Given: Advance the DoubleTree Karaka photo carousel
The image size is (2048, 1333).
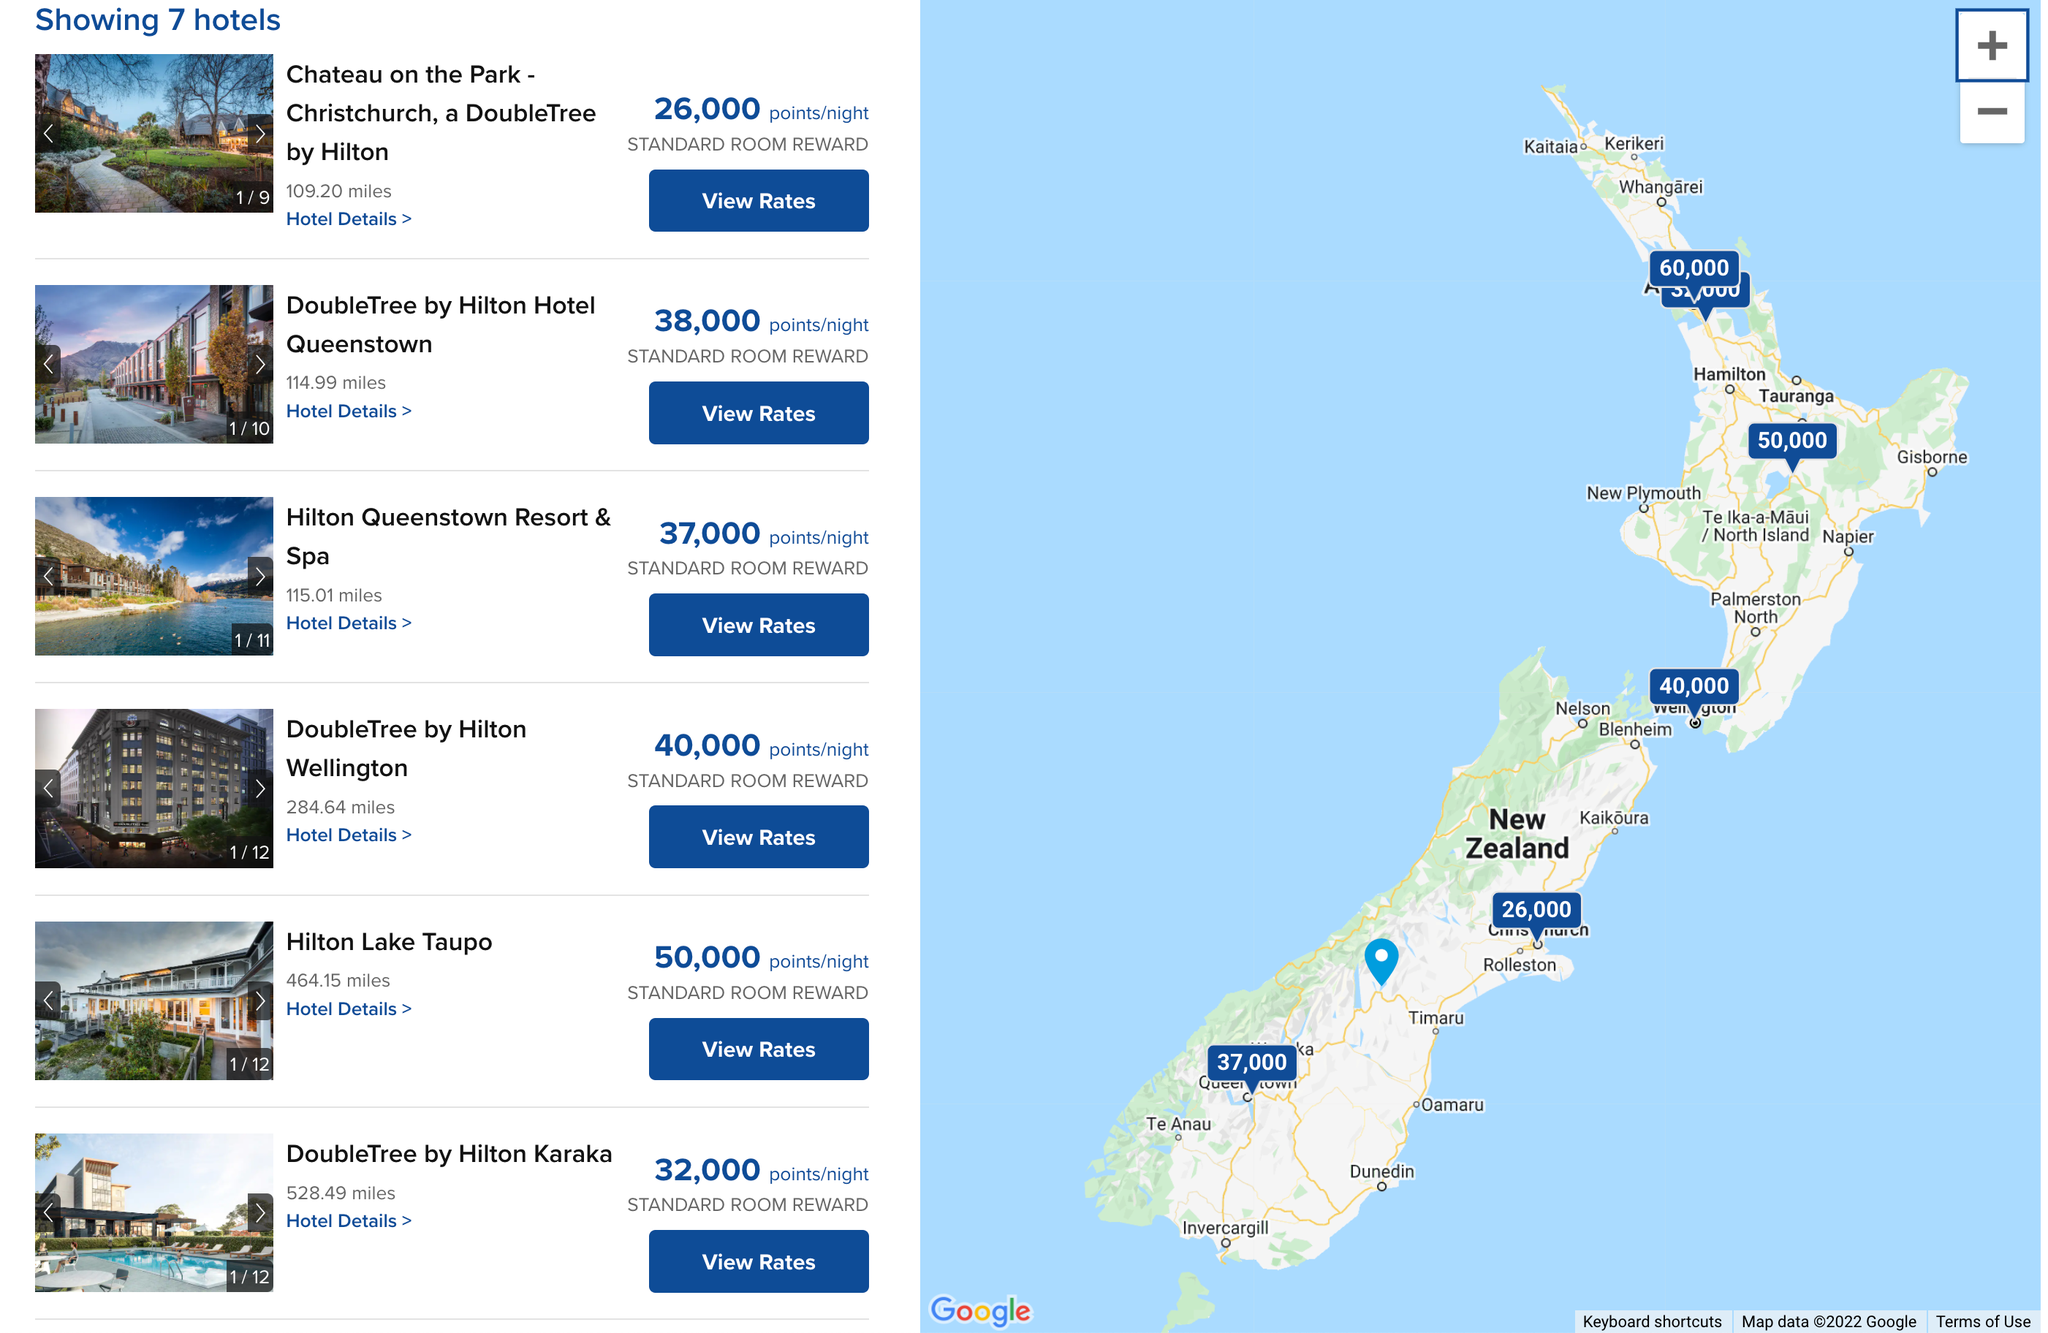Looking at the screenshot, I should pyautogui.click(x=260, y=1212).
